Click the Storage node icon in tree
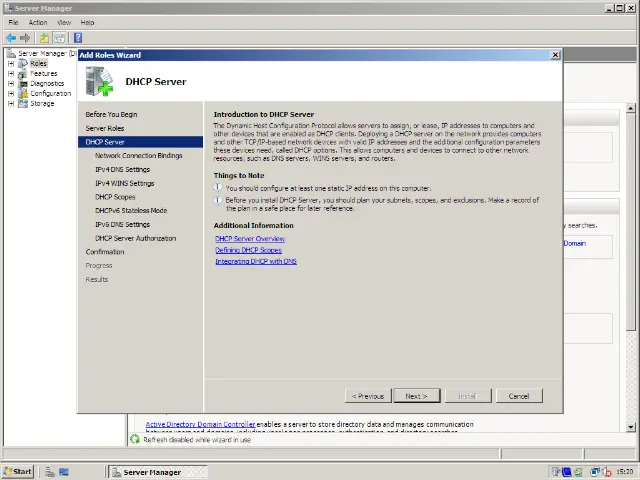Screen dimensions: 640x480 pyautogui.click(x=23, y=104)
